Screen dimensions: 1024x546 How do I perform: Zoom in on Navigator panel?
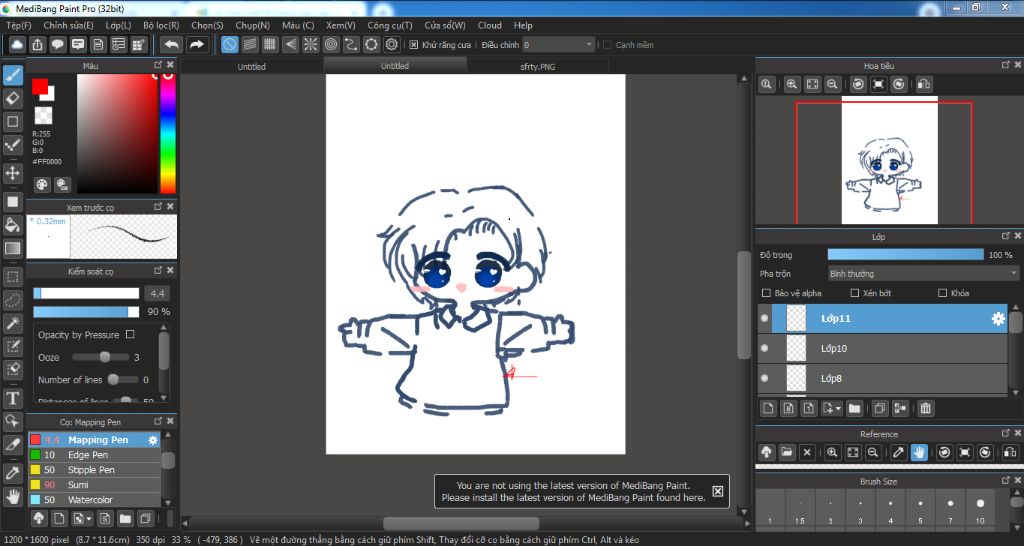pos(792,84)
